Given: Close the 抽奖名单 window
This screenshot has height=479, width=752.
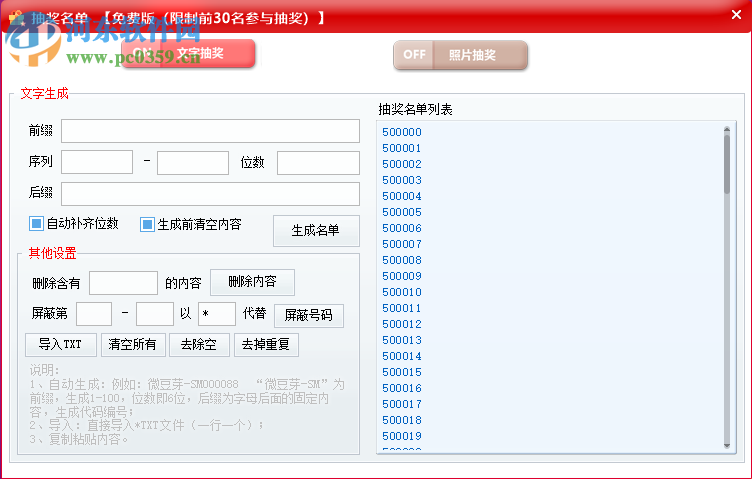Looking at the screenshot, I should tap(737, 15).
